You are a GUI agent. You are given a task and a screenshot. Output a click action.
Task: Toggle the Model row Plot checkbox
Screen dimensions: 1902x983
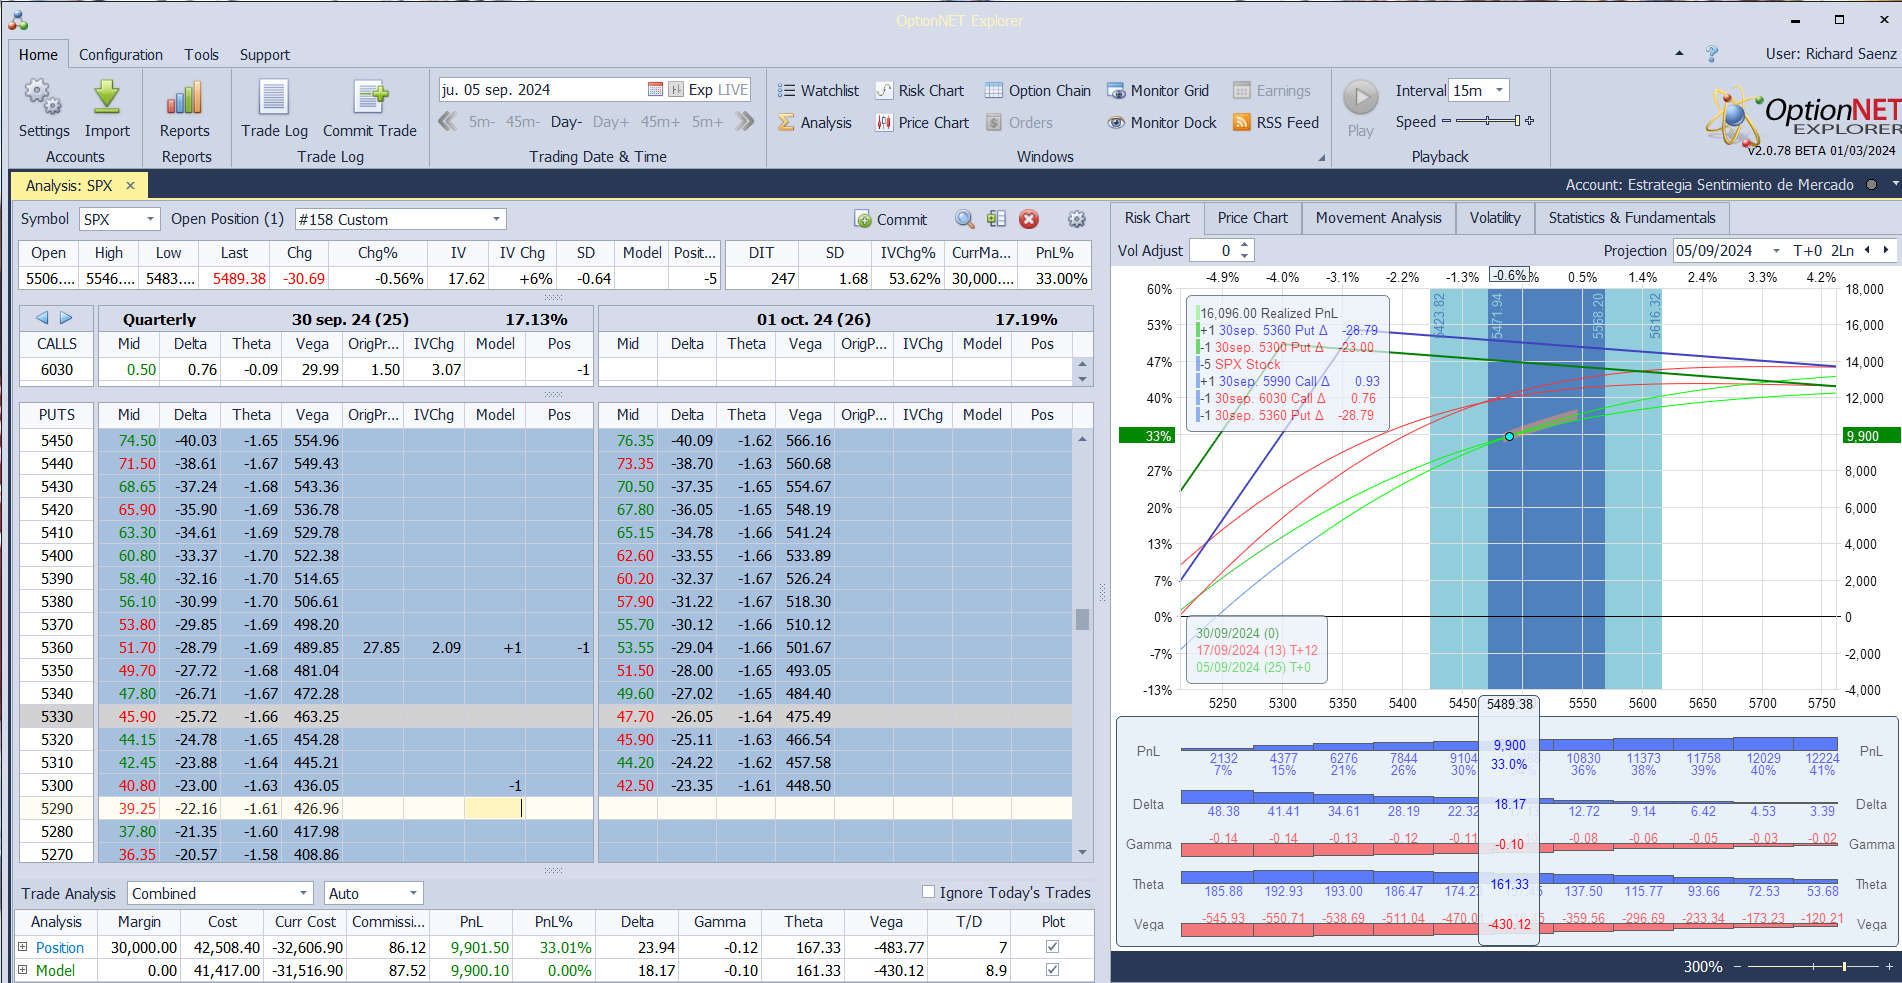tap(1052, 970)
